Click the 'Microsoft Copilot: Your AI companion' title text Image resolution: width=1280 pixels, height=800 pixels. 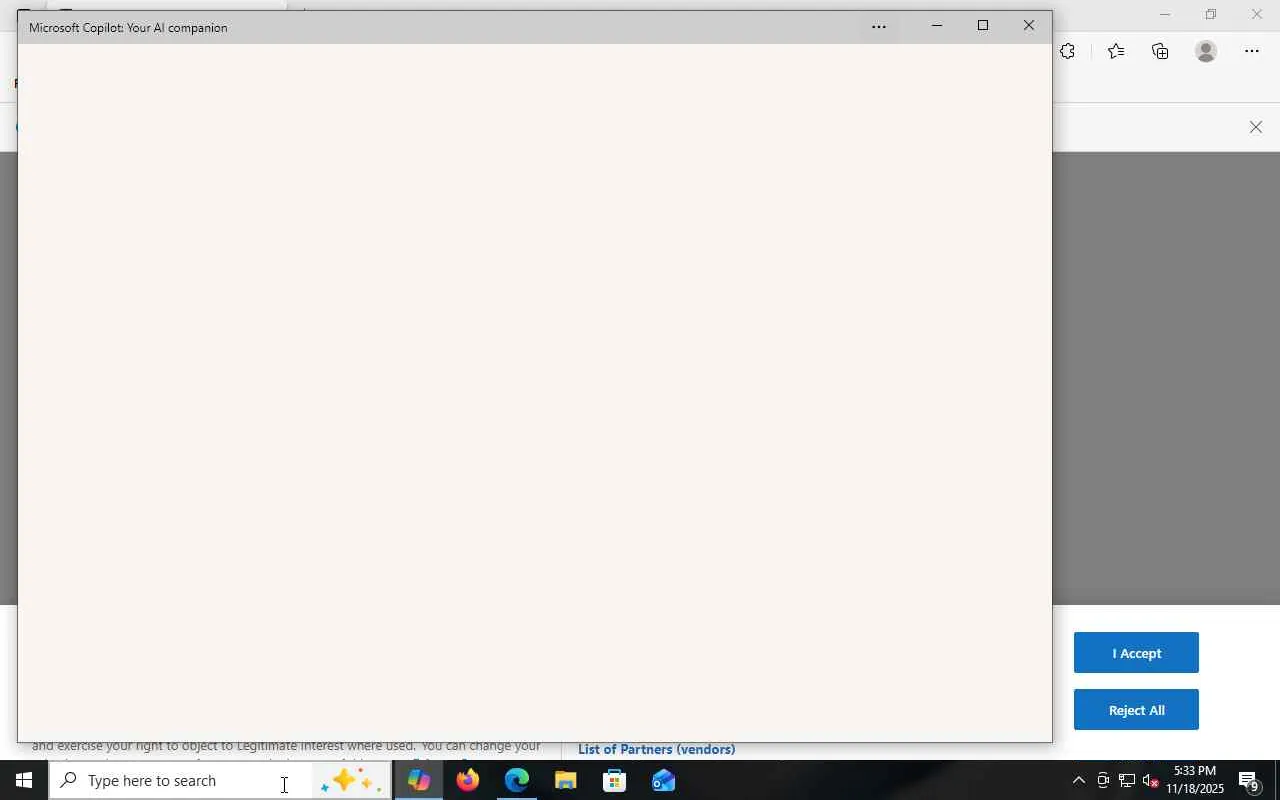pos(128,28)
